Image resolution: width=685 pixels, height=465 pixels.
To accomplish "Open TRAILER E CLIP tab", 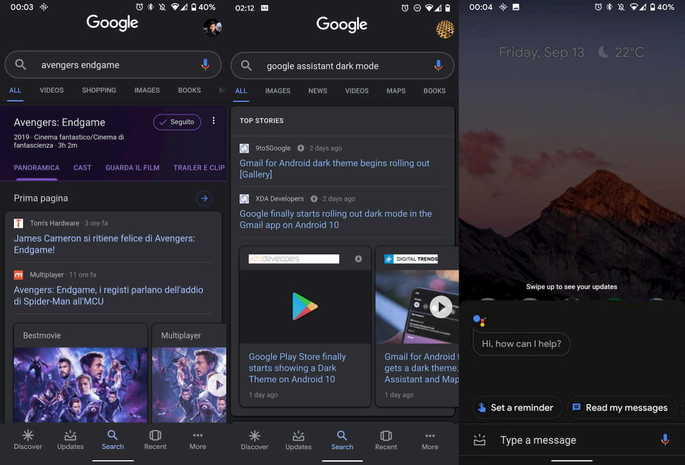I will point(199,167).
